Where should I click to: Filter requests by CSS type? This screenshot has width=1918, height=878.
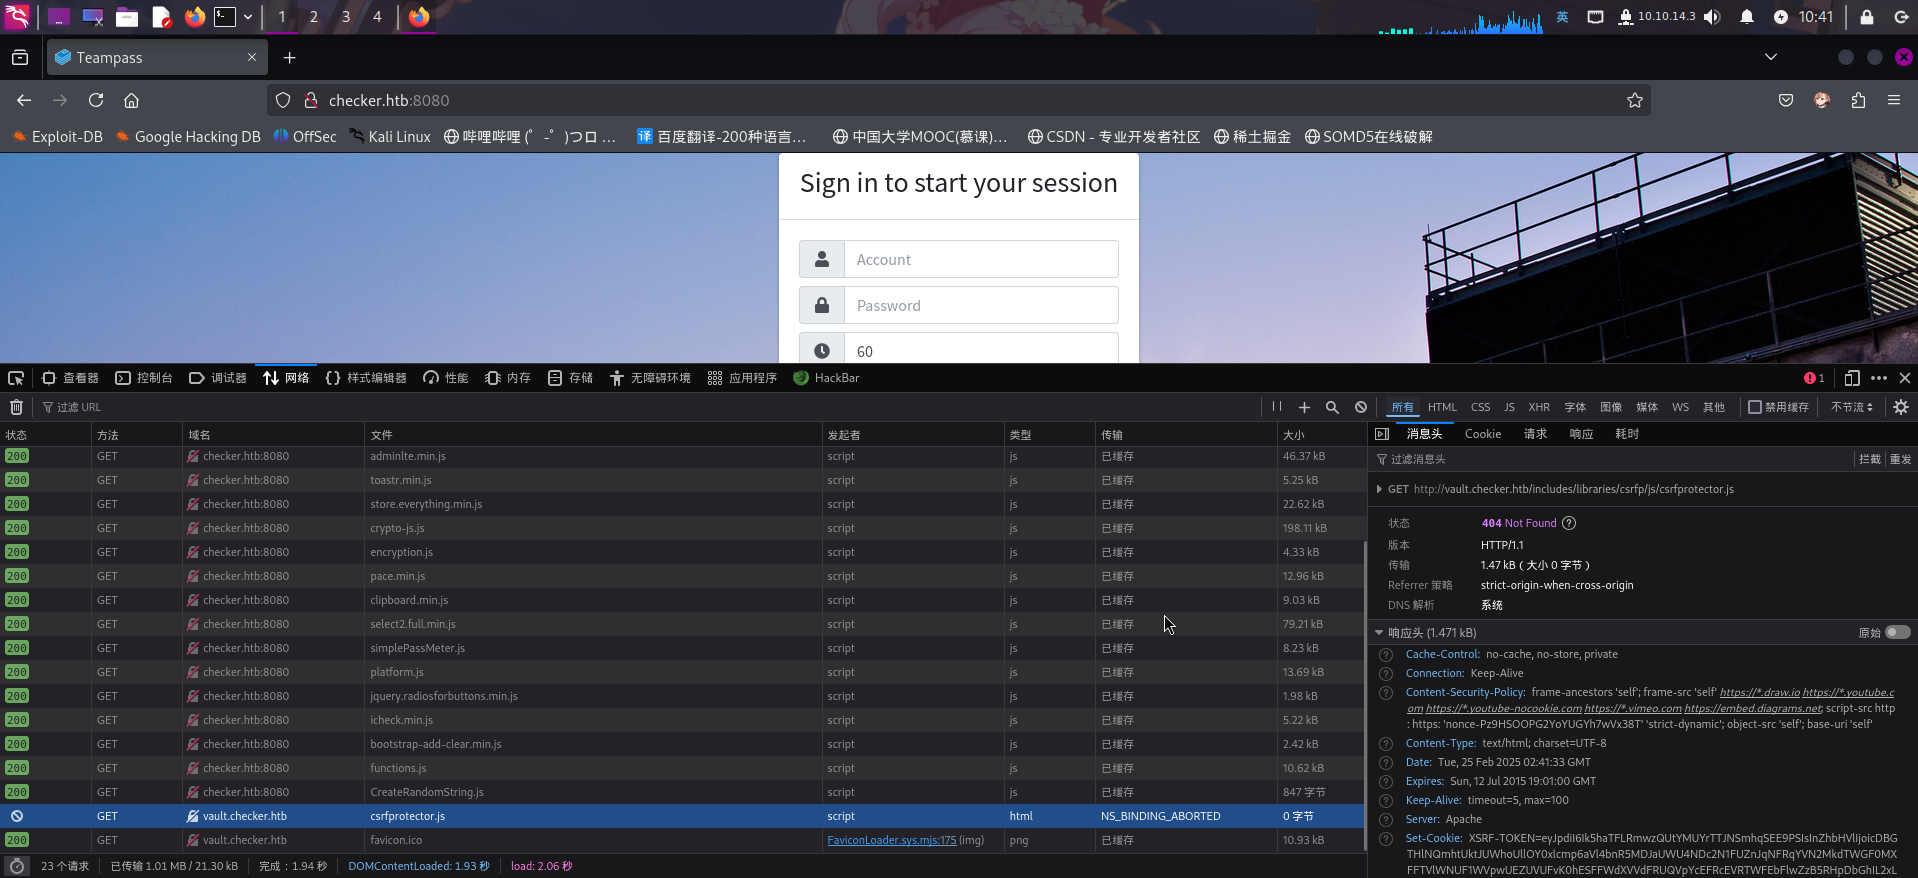point(1480,407)
